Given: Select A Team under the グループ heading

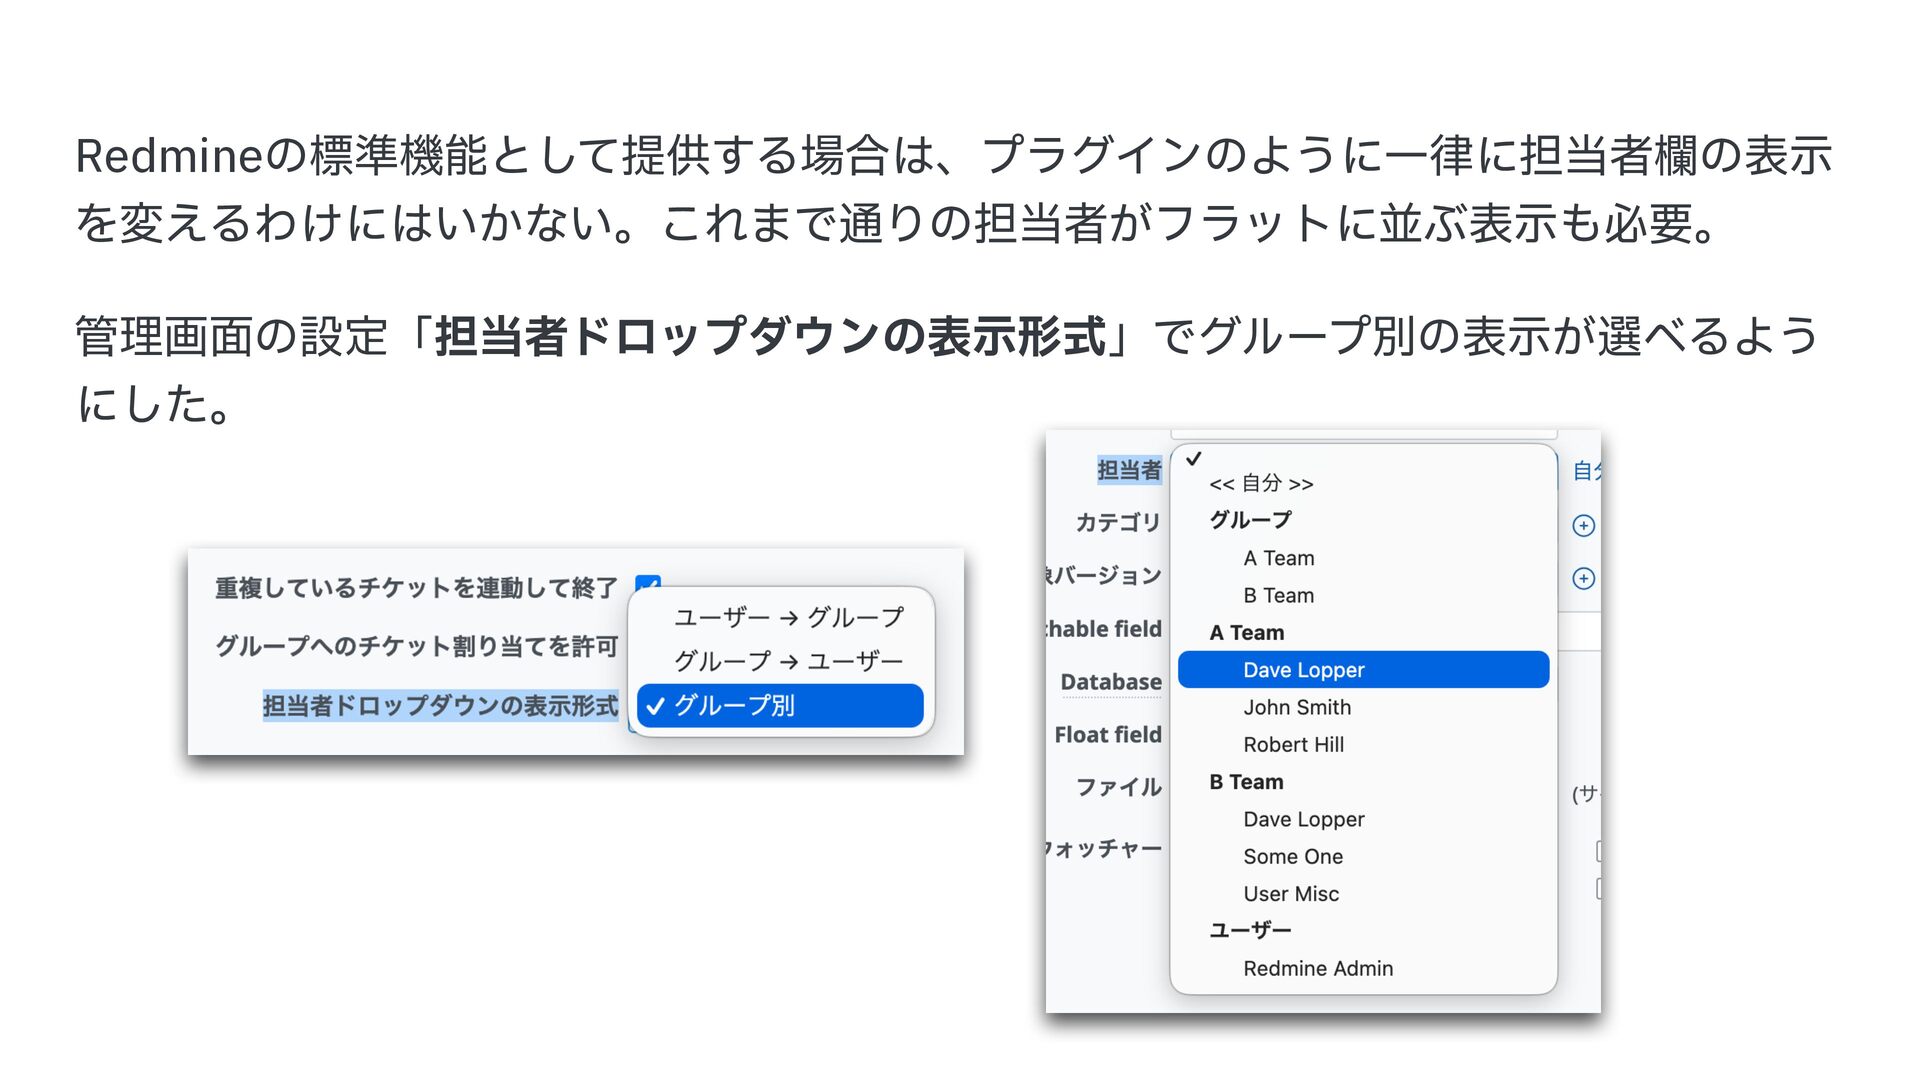Looking at the screenshot, I should (1279, 558).
